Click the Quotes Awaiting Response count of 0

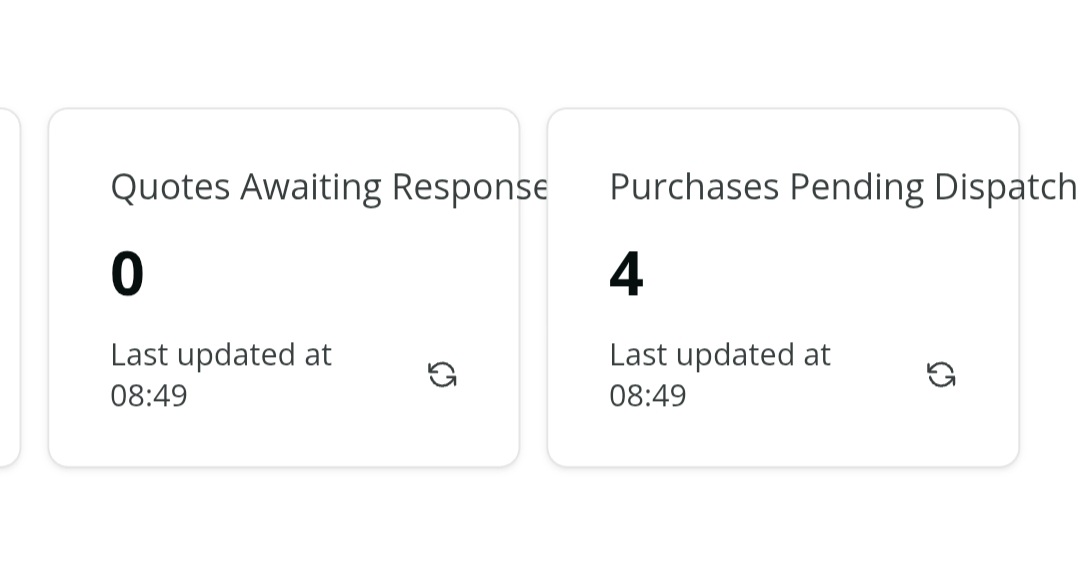click(127, 274)
